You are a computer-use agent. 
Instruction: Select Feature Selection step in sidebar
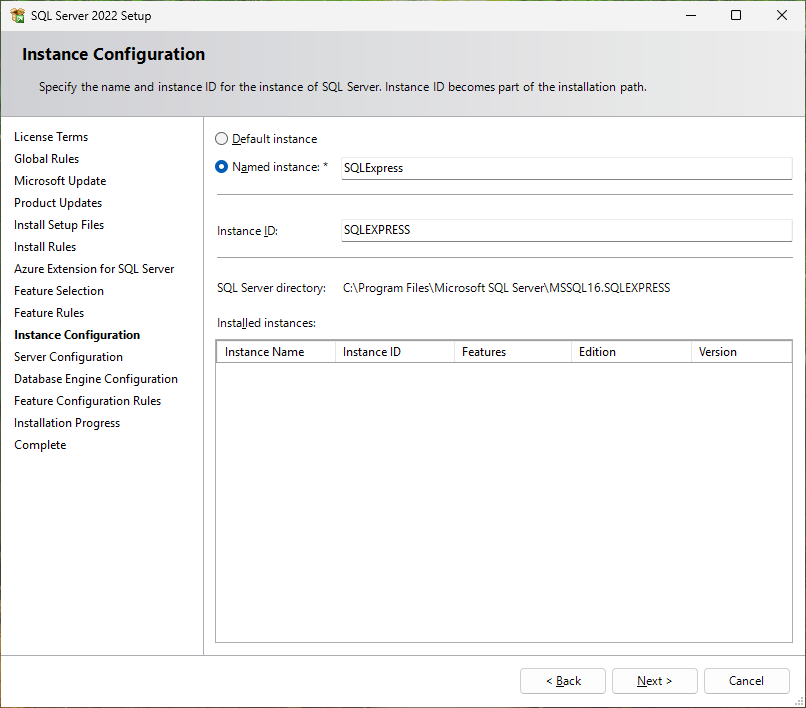click(59, 291)
